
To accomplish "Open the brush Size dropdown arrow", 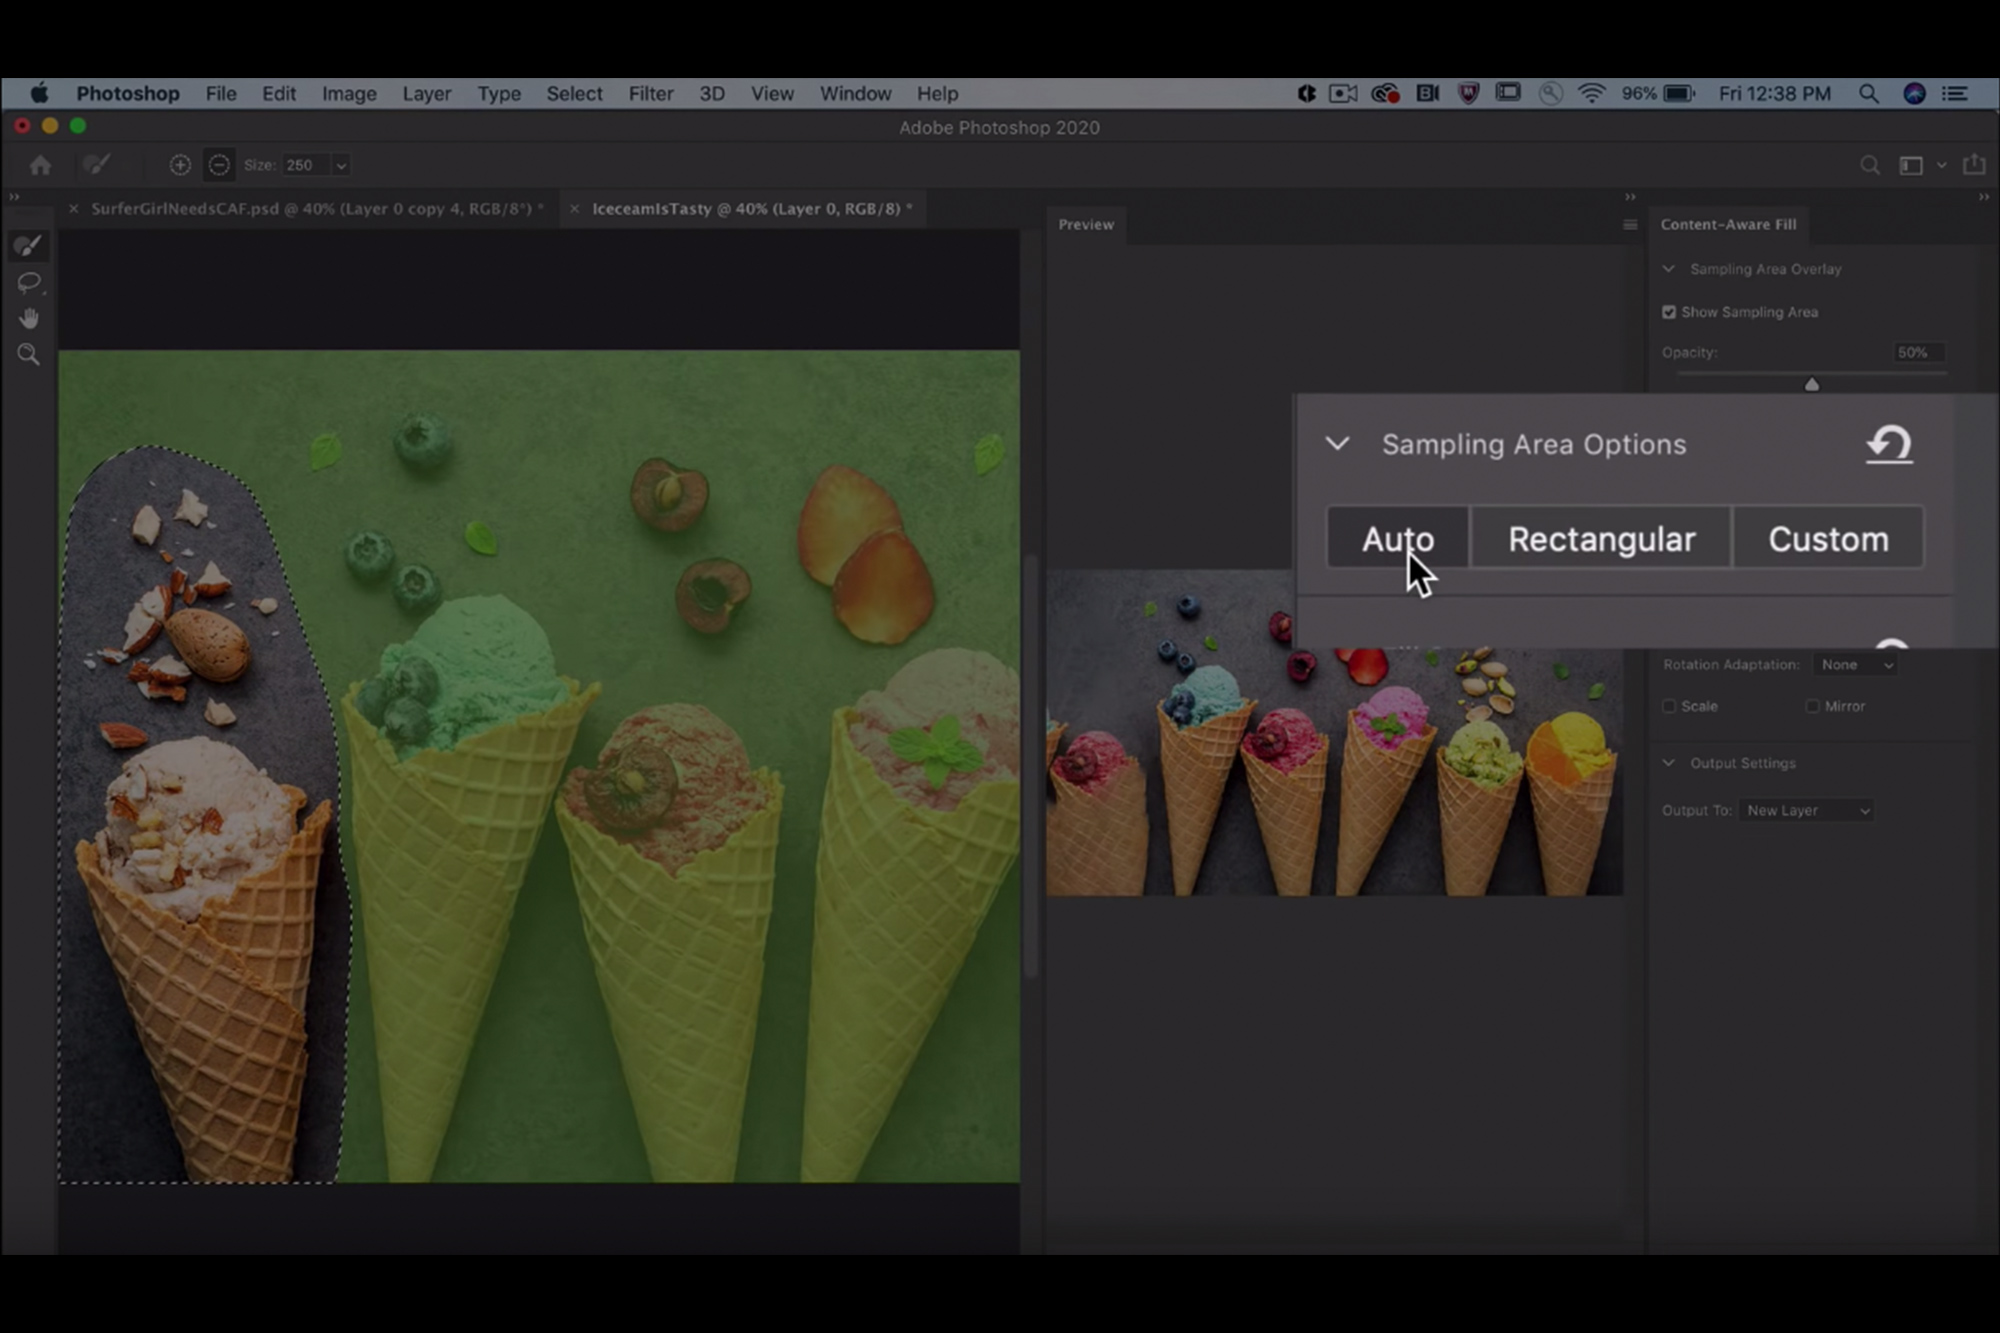I will coord(341,166).
